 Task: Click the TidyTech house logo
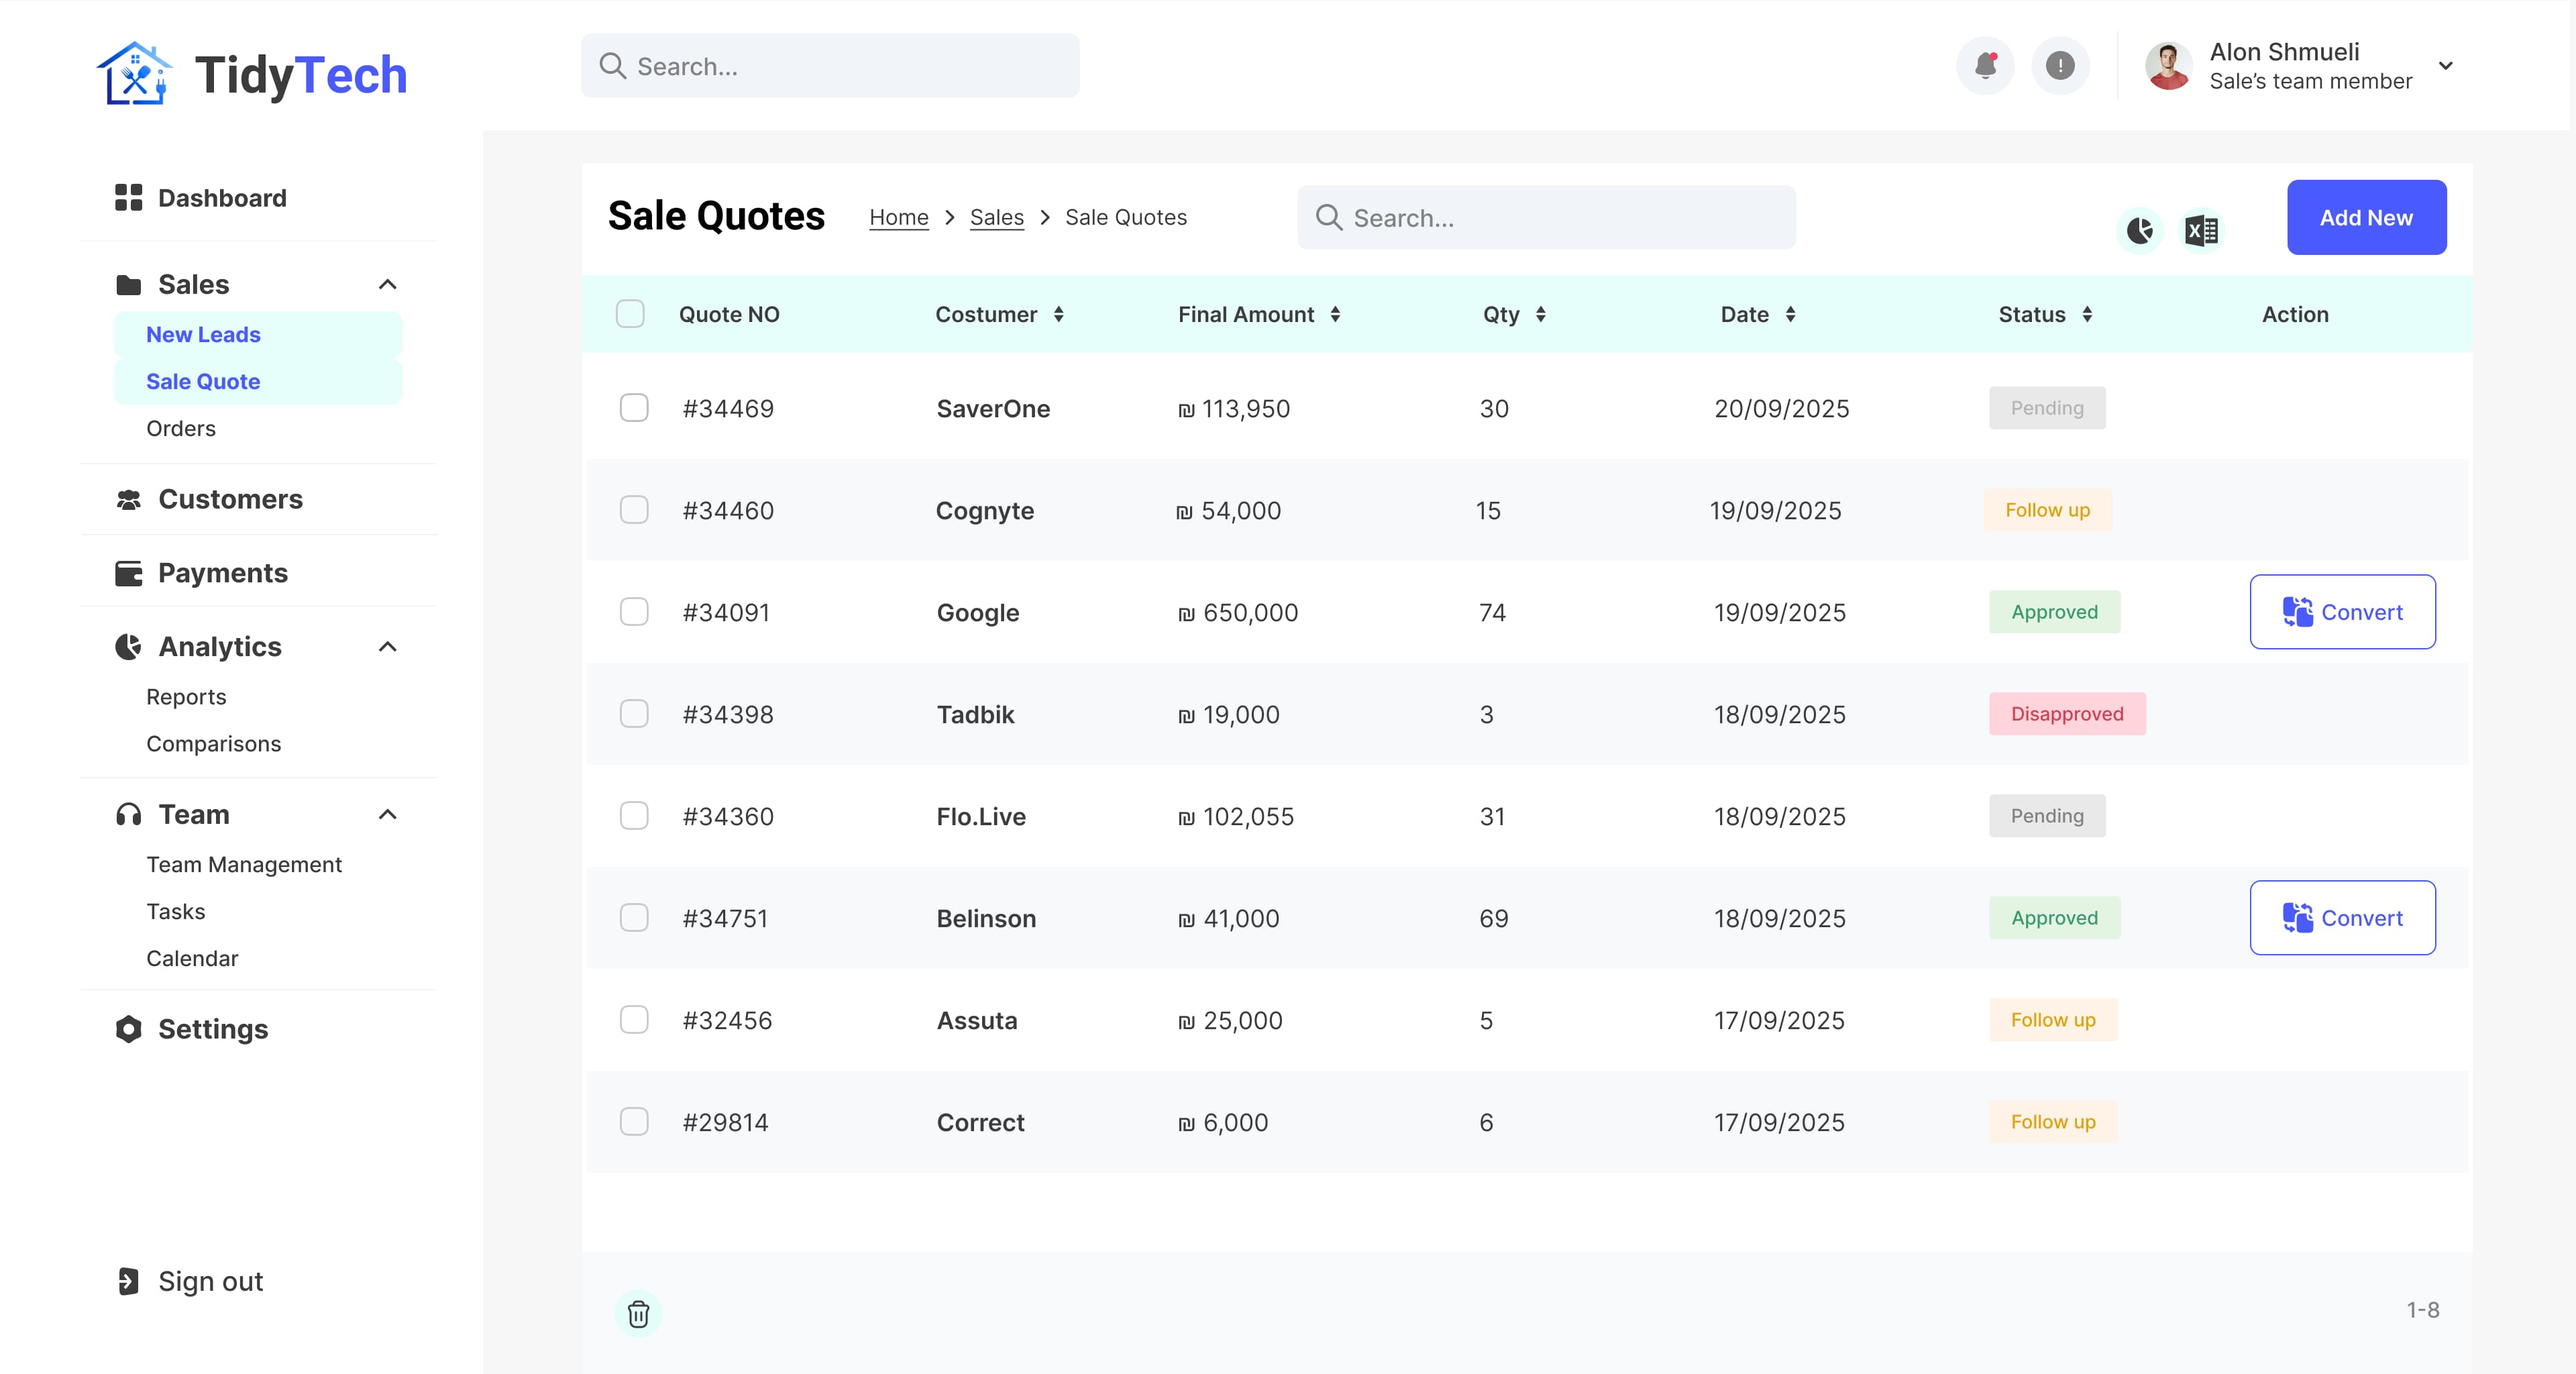(135, 73)
